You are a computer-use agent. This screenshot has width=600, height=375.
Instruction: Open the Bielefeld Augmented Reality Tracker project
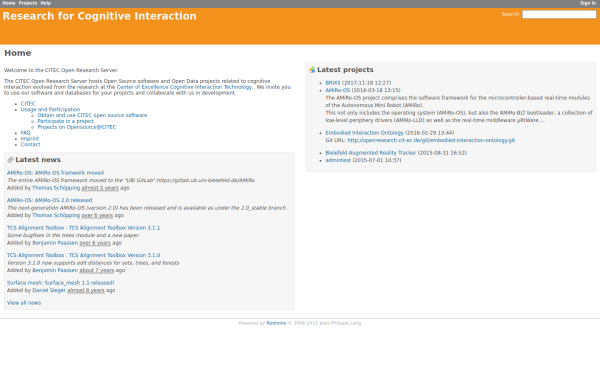point(370,153)
